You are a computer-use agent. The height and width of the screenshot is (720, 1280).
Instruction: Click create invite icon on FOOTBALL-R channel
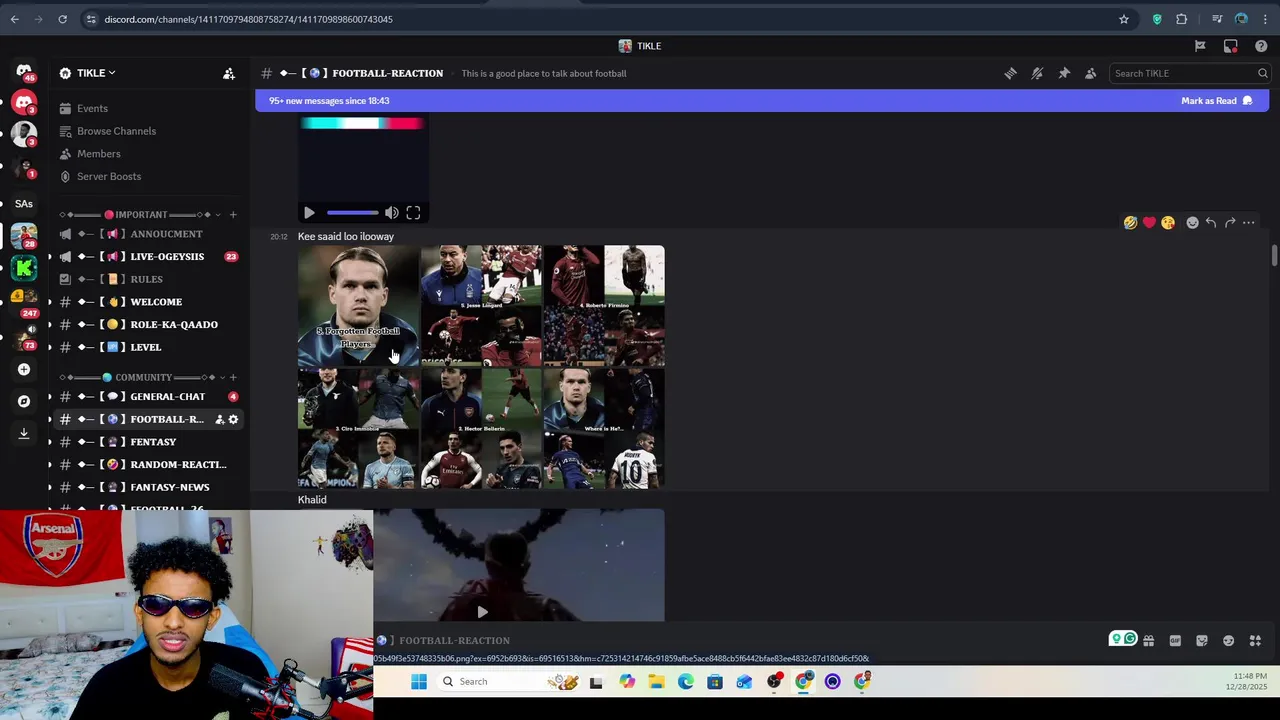click(219, 419)
